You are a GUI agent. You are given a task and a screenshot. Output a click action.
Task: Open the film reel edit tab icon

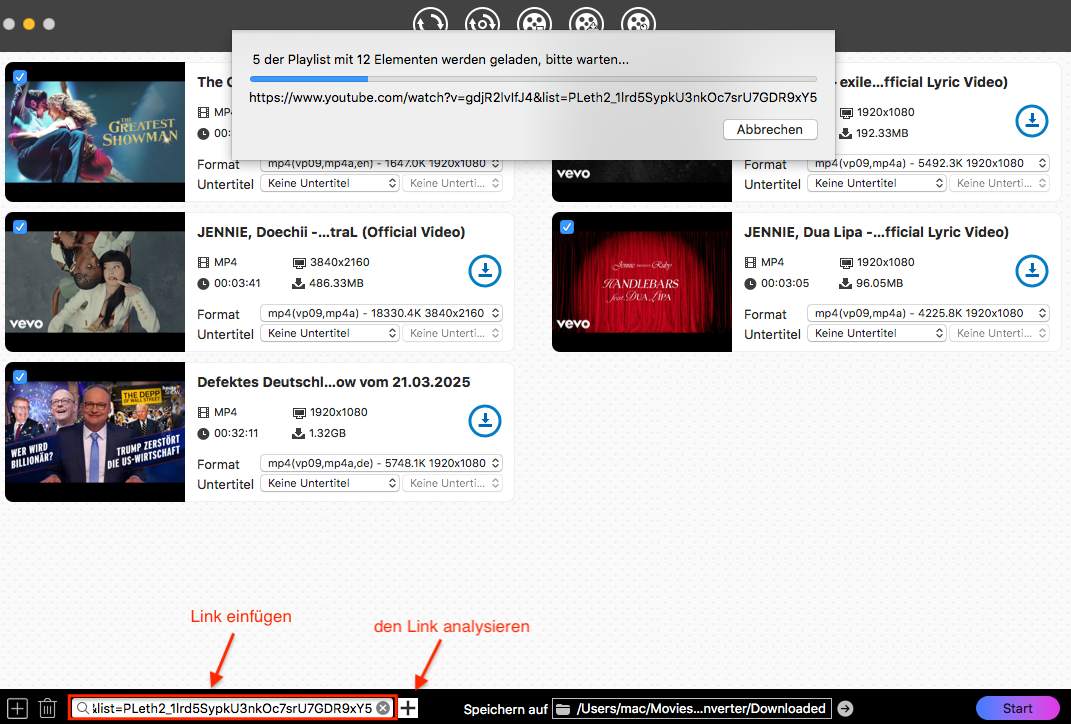[586, 22]
